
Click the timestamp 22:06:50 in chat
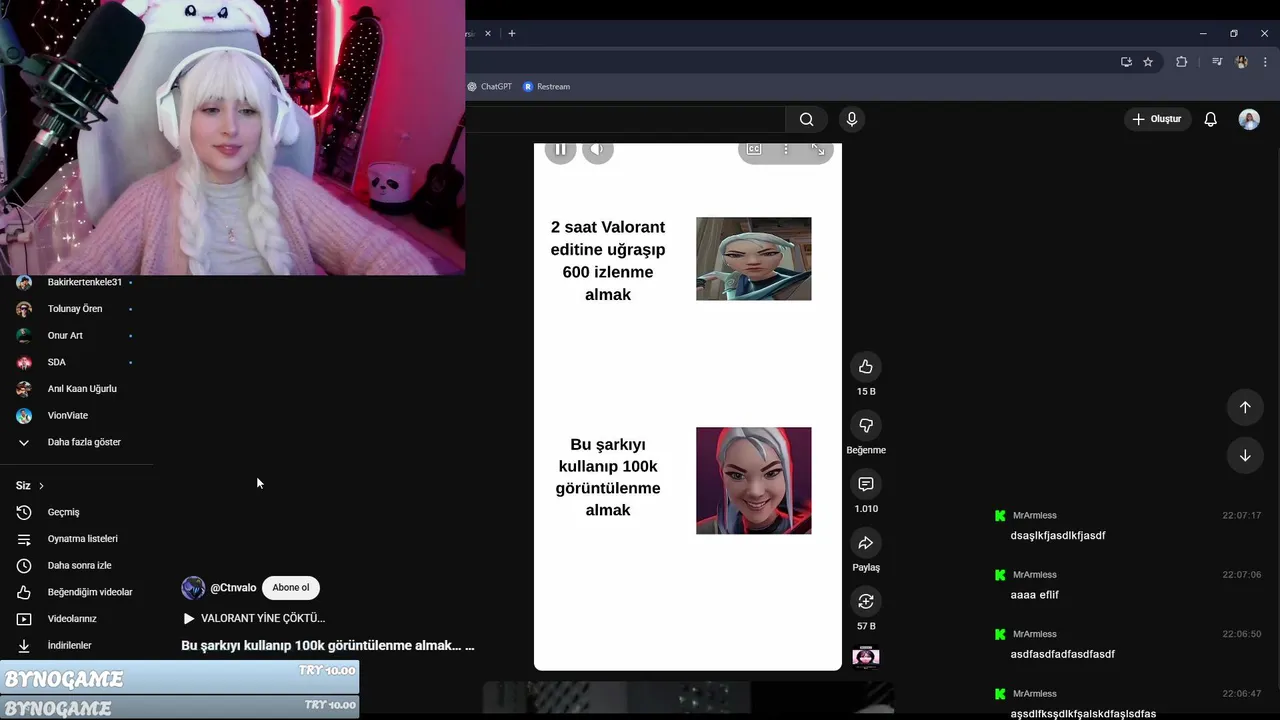[x=1242, y=634]
